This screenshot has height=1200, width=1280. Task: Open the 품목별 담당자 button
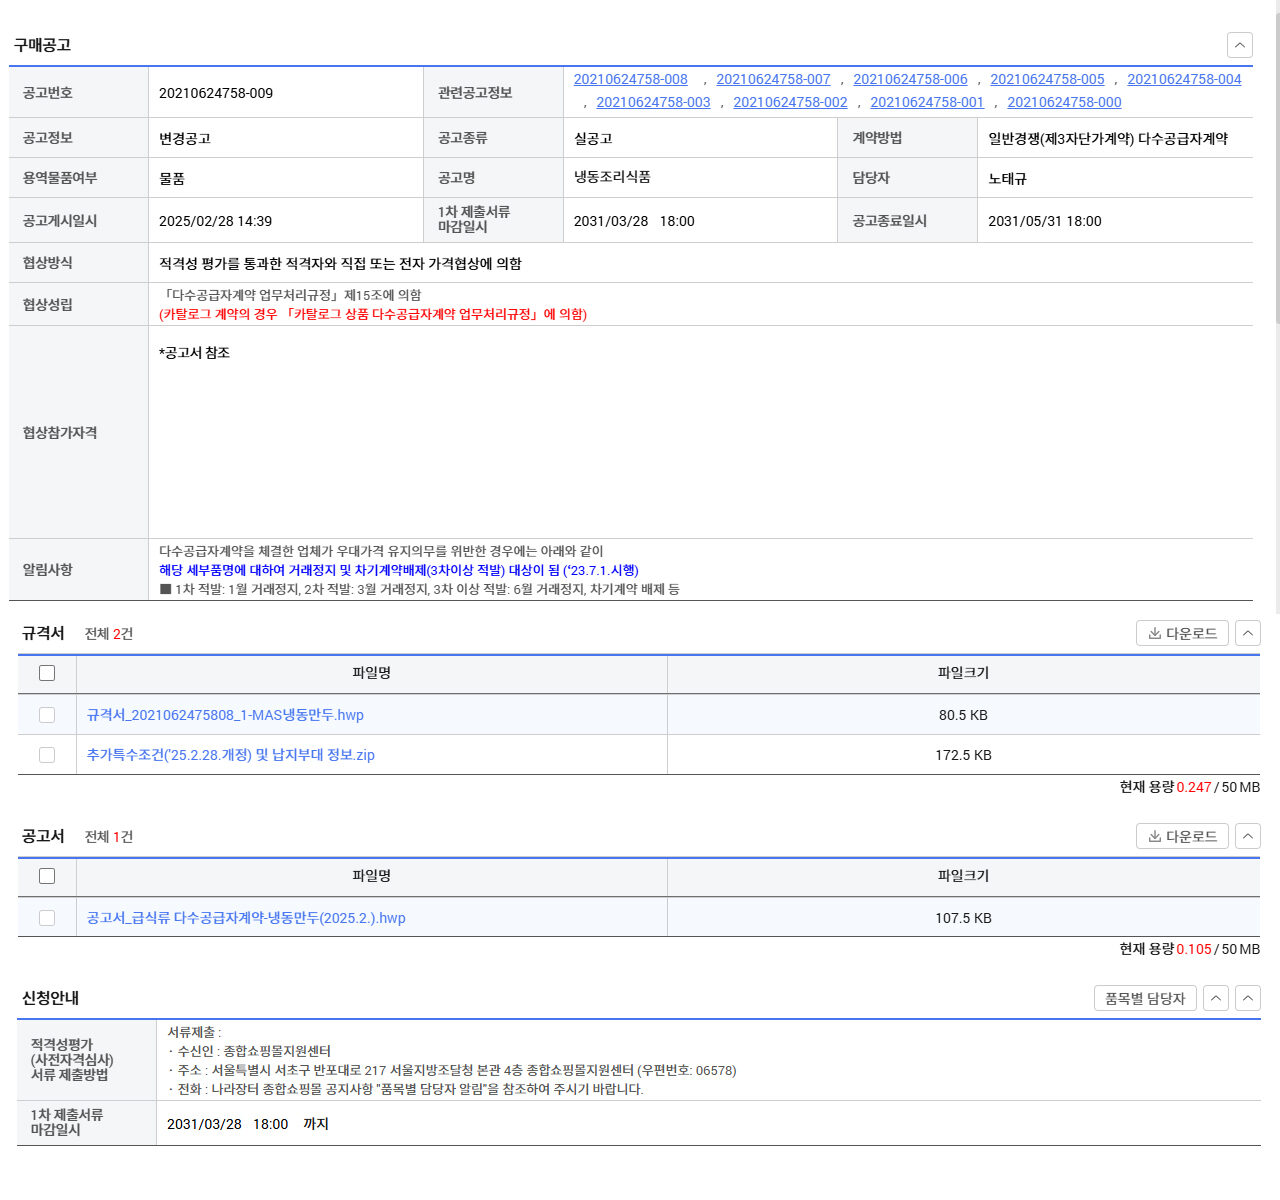pos(1144,998)
